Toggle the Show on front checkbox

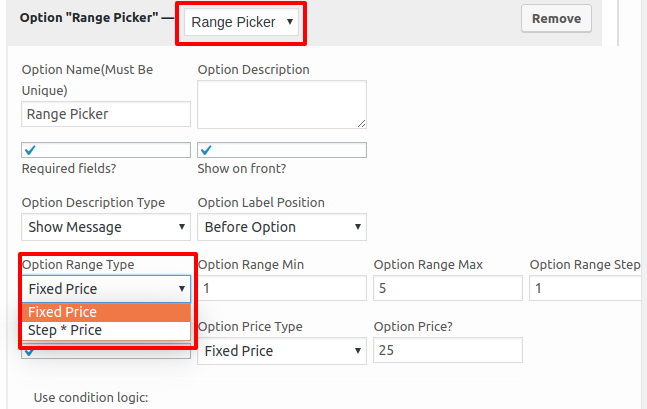pyautogui.click(x=282, y=150)
